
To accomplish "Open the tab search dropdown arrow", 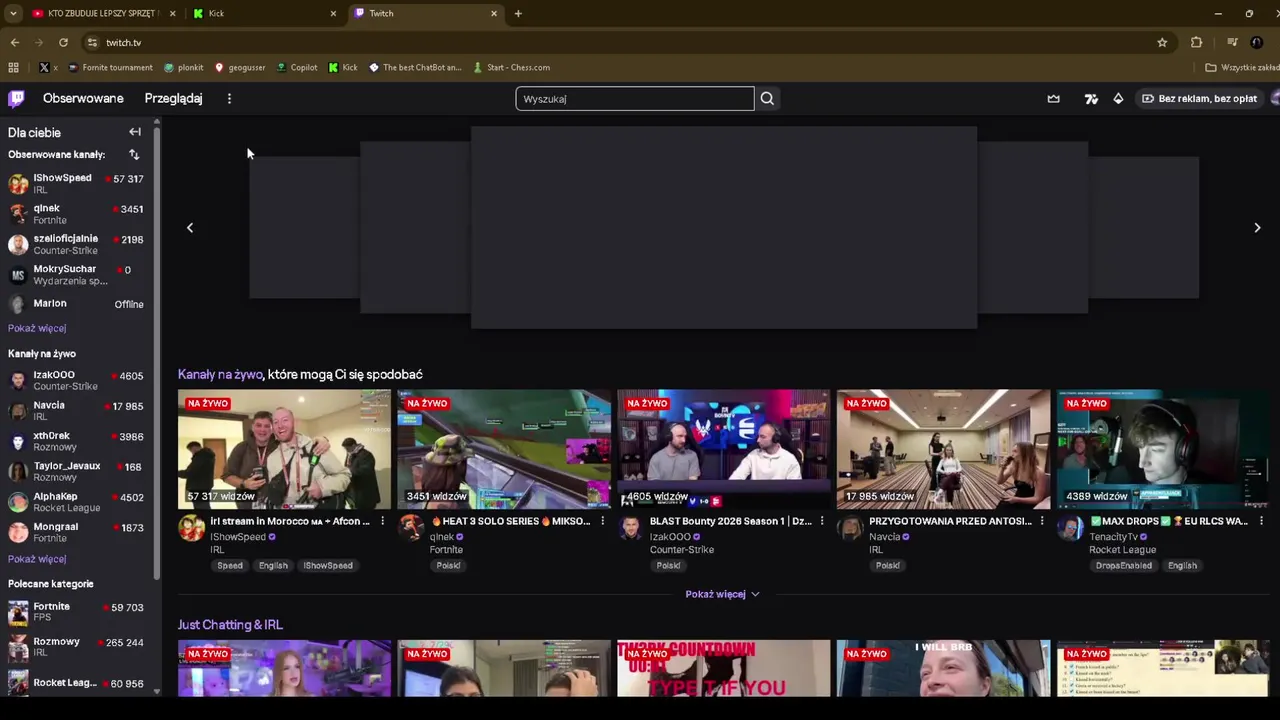I will pyautogui.click(x=13, y=13).
